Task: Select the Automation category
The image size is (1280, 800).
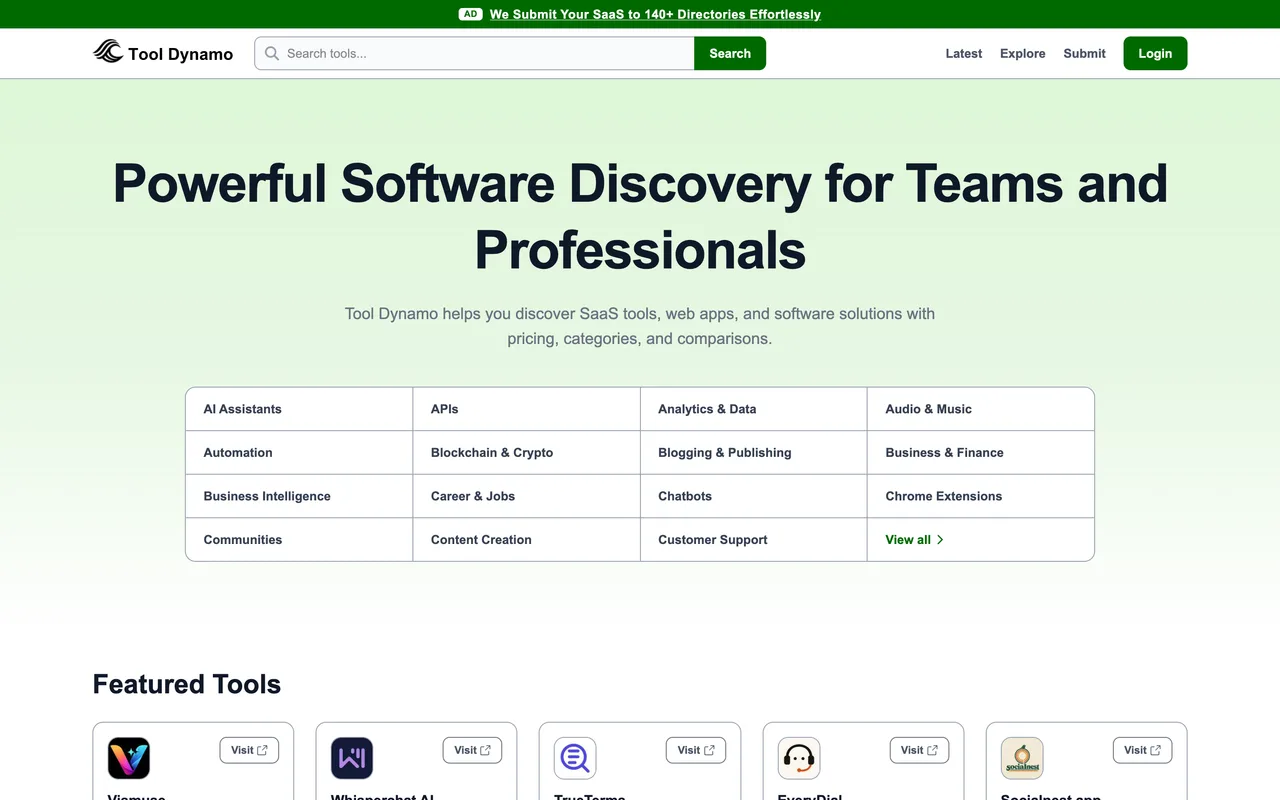Action: tap(299, 453)
